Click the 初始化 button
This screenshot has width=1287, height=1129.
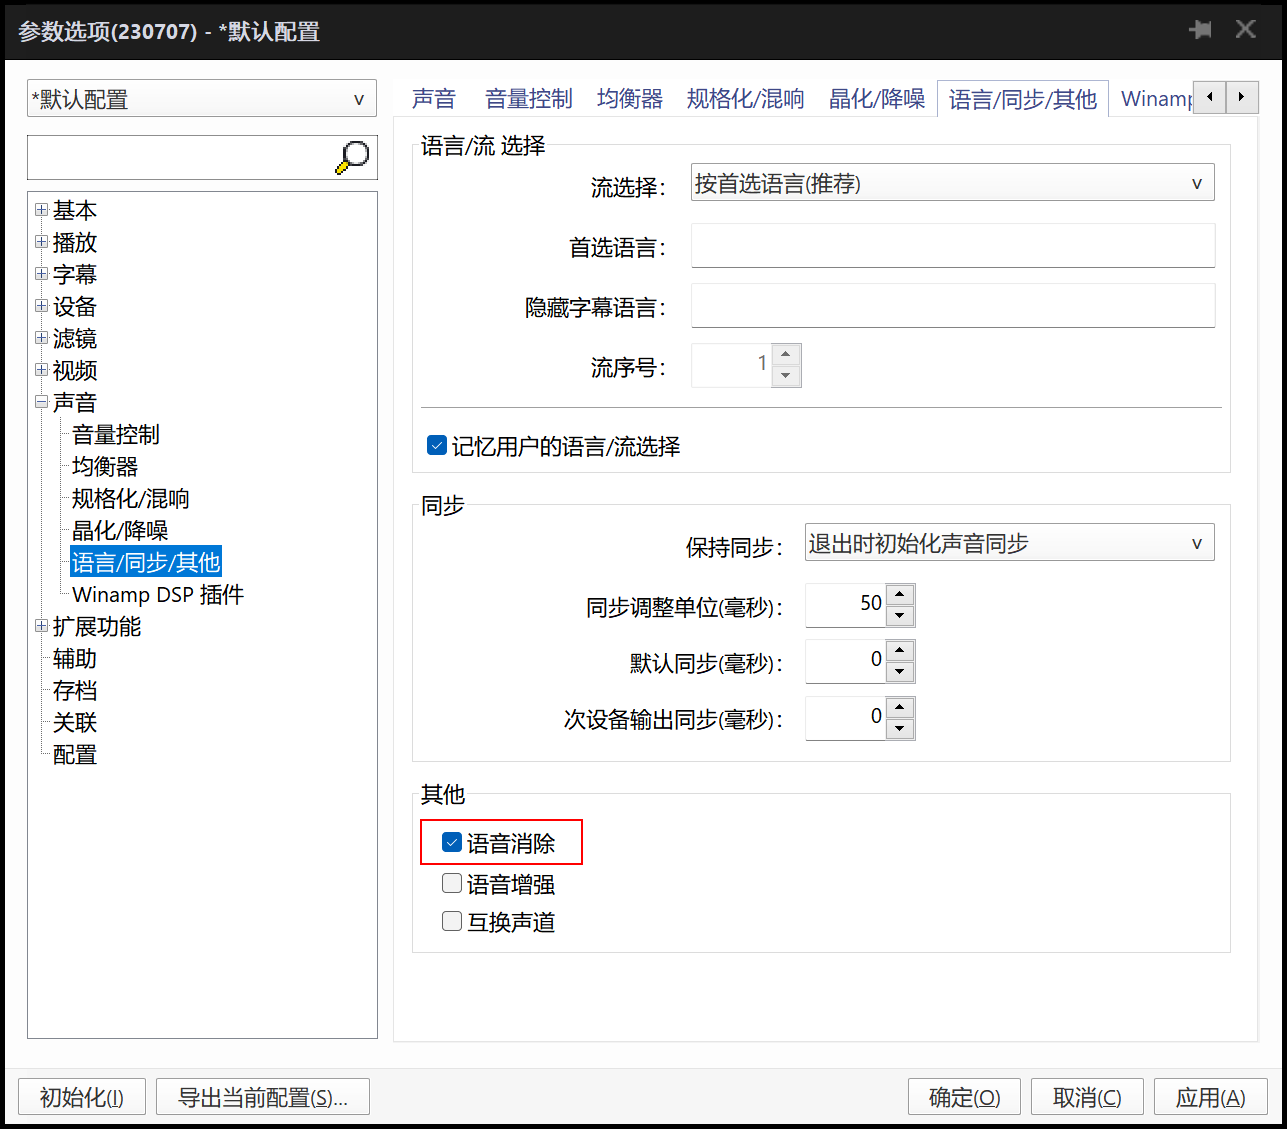81,1096
